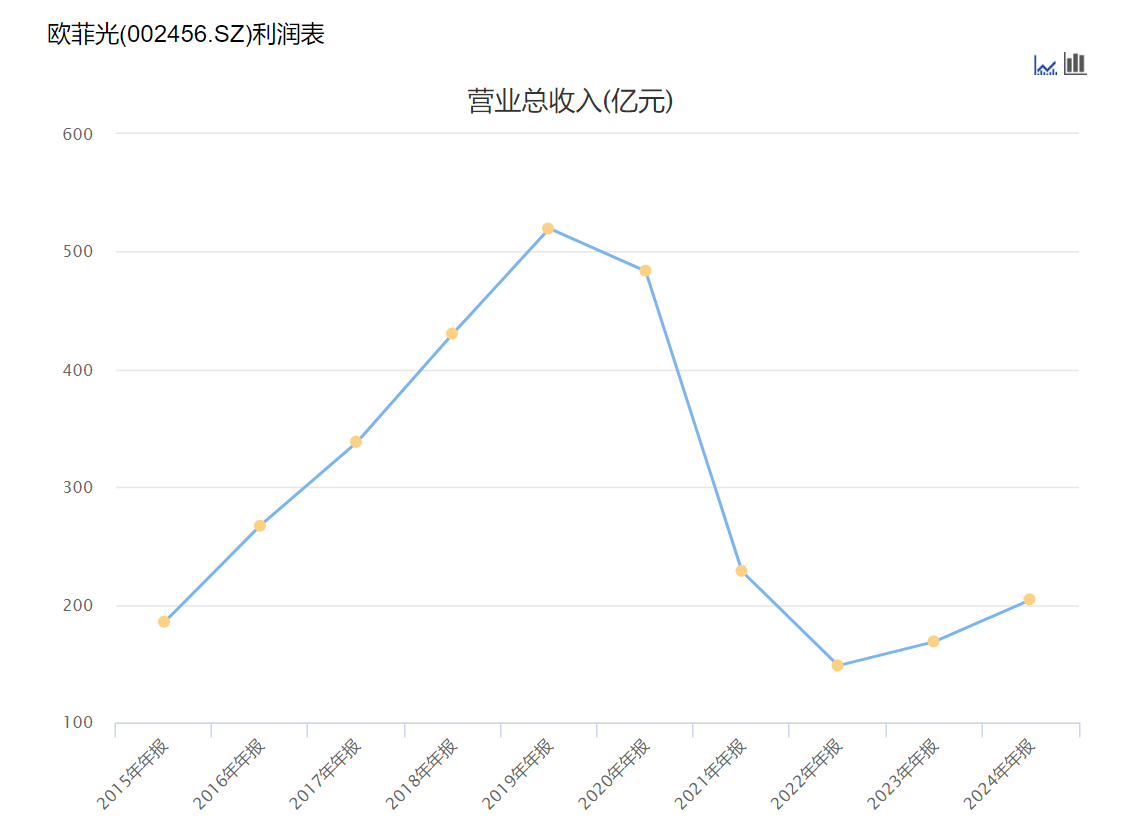Click the x-axis label 2018年年报

tap(422, 774)
